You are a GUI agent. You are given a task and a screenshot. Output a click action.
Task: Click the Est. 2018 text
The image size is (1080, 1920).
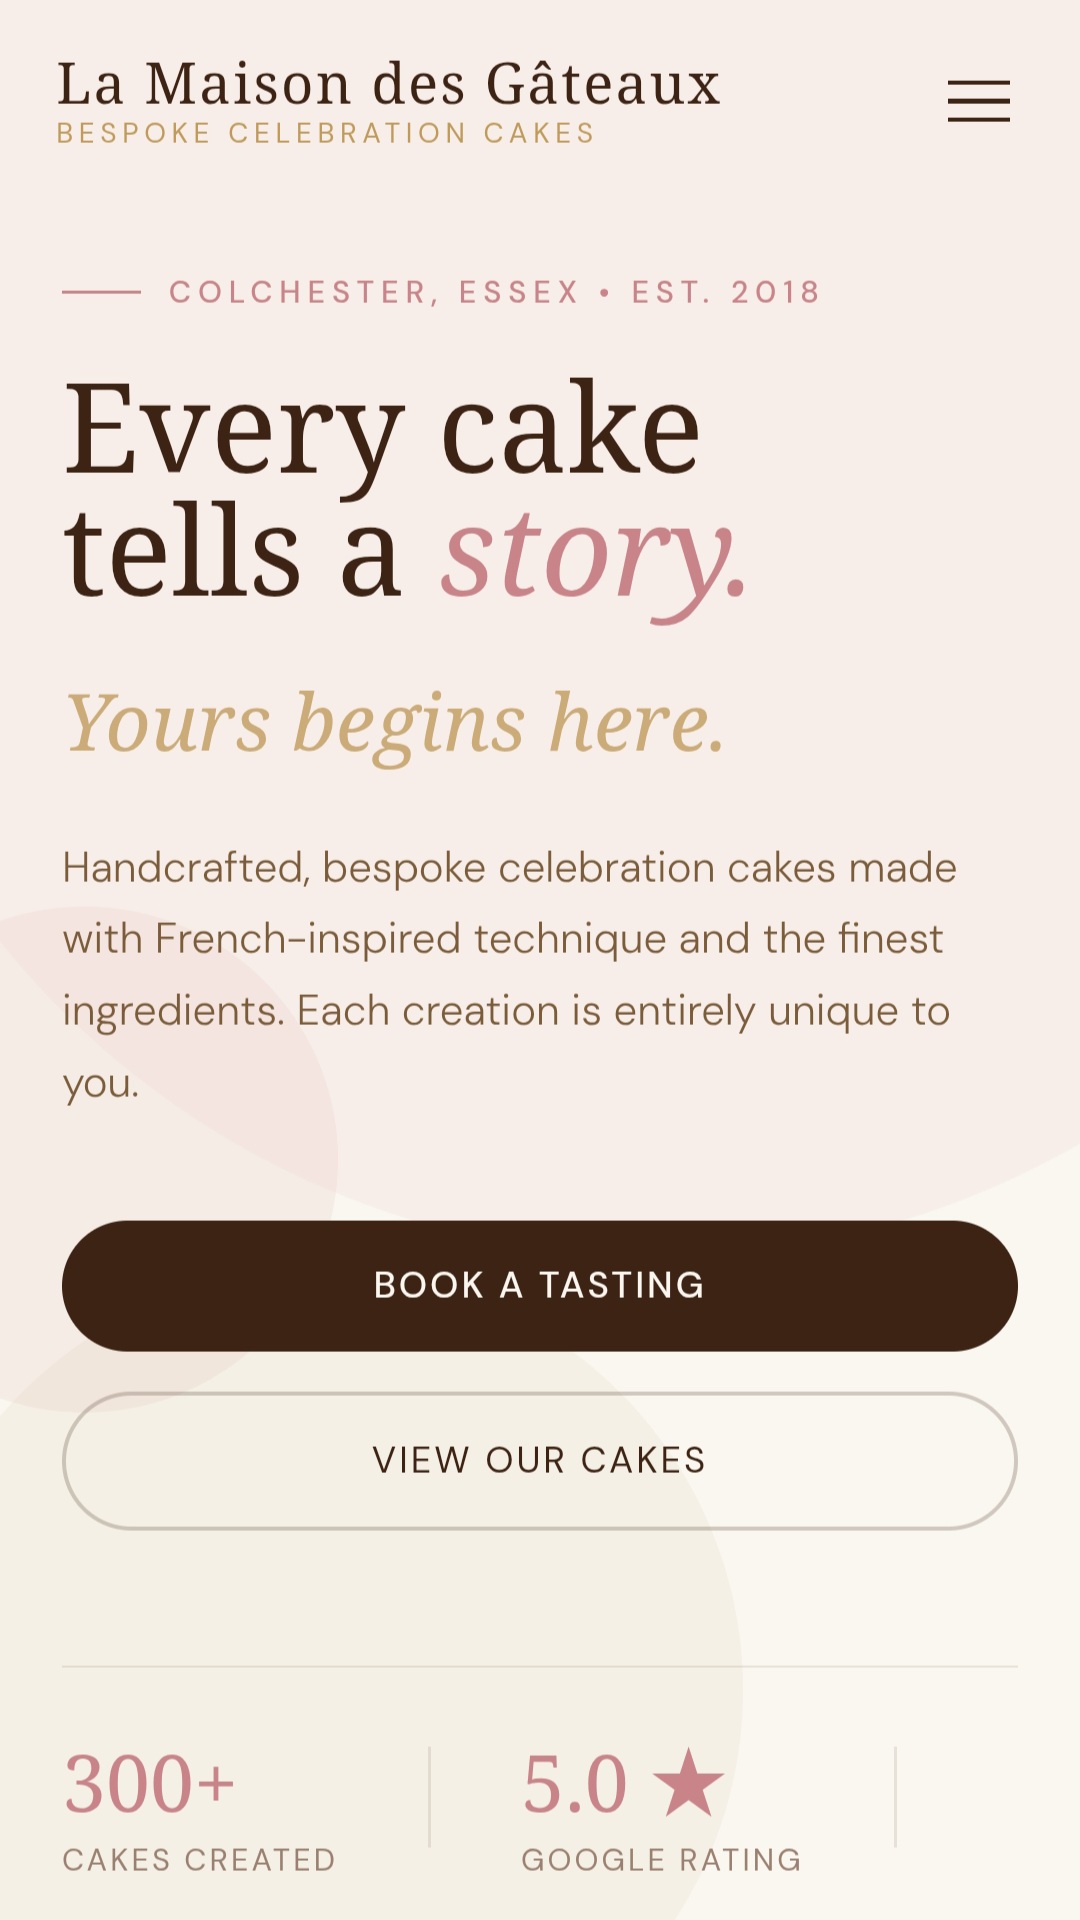tap(726, 292)
